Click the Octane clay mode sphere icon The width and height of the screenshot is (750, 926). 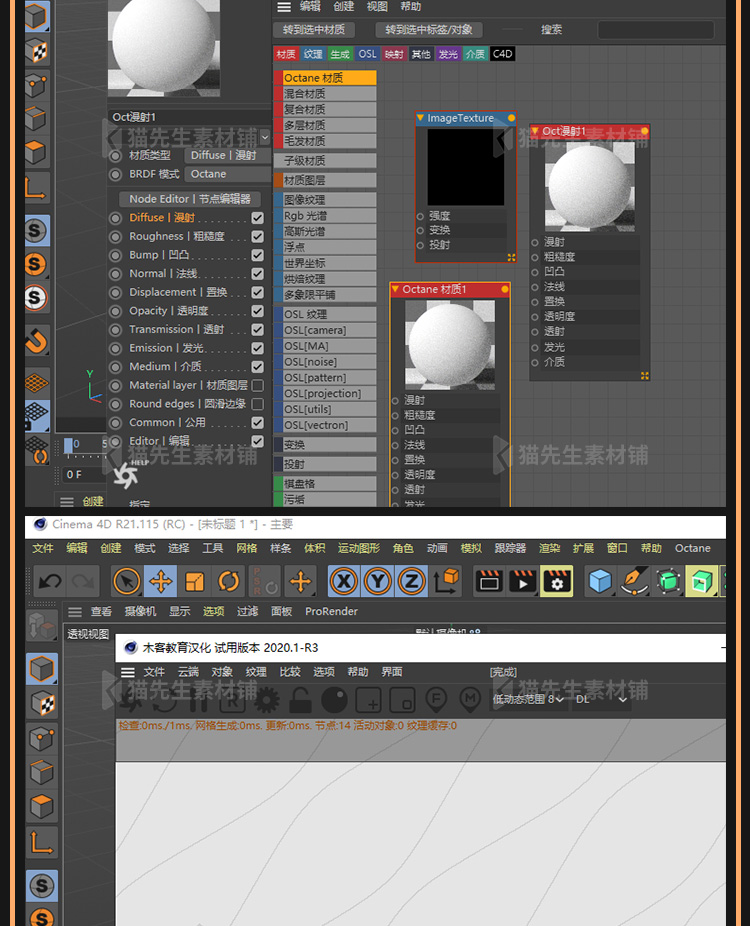334,700
